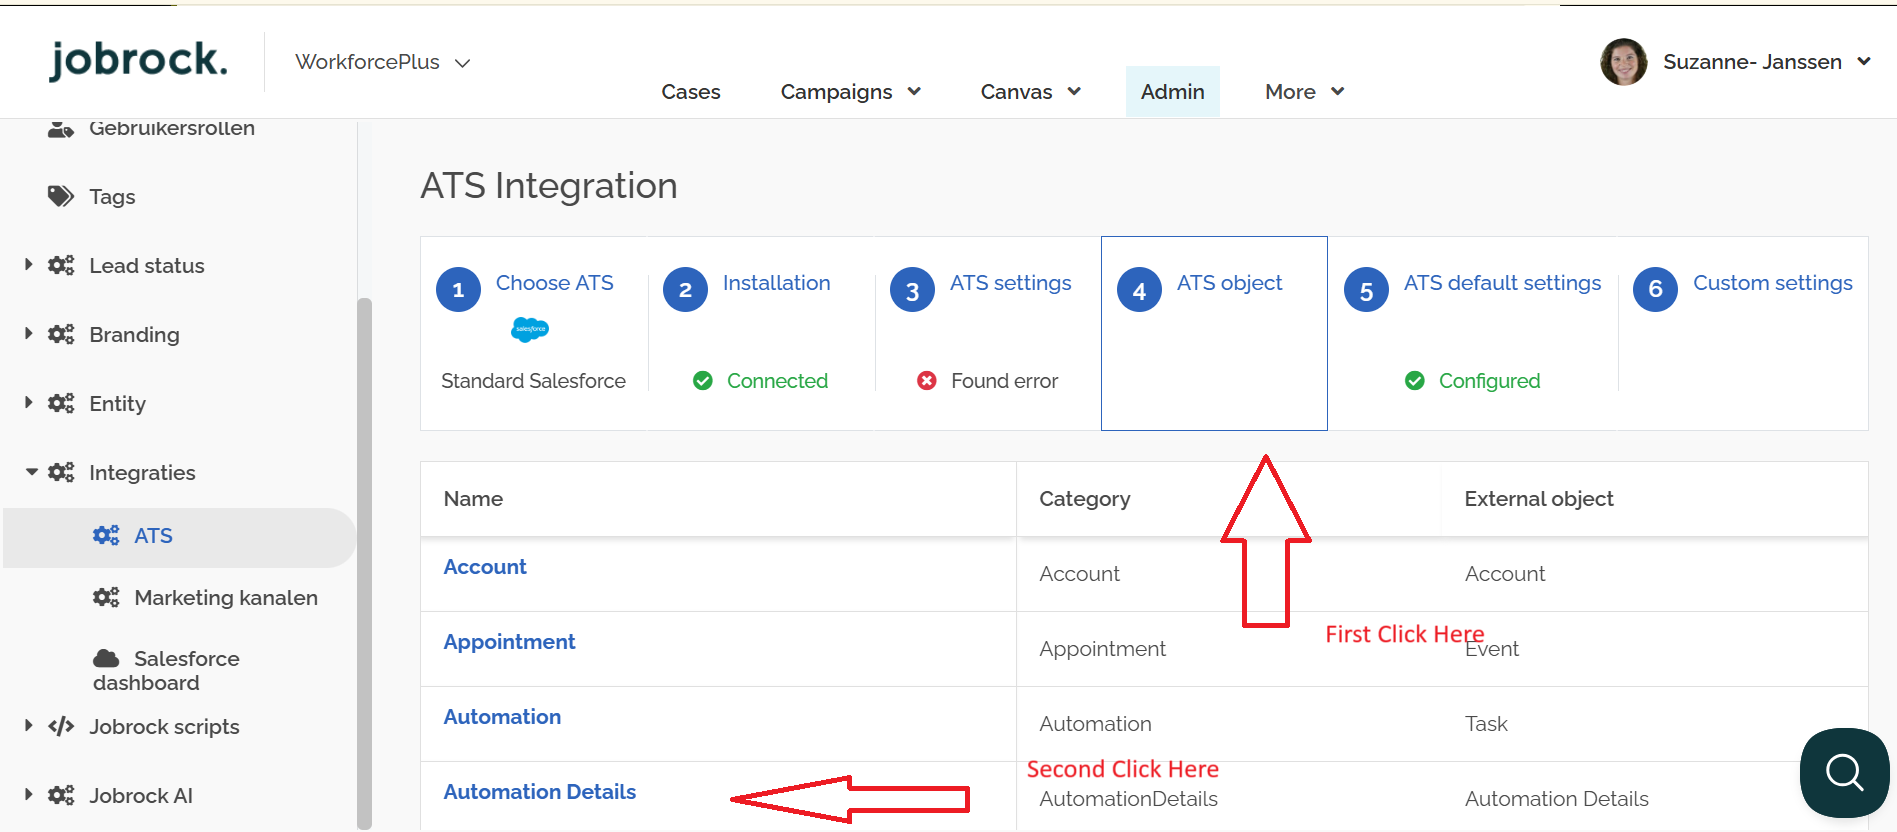The height and width of the screenshot is (832, 1897).
Task: Click step 3 circle for ATS settings
Action: [x=913, y=290]
